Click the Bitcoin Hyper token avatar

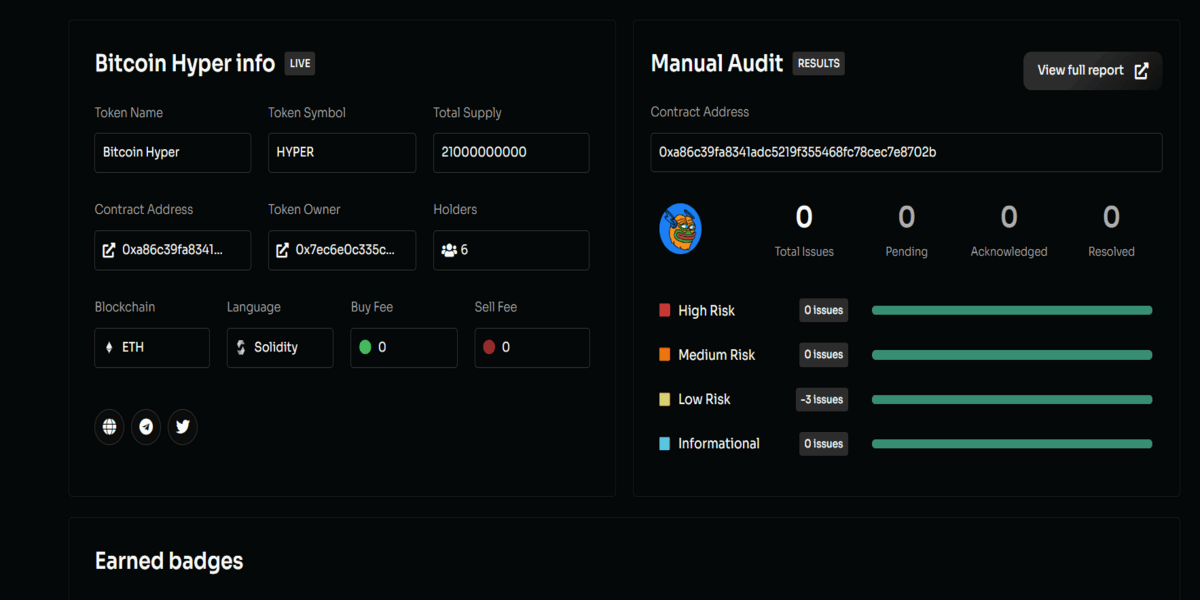tap(680, 229)
